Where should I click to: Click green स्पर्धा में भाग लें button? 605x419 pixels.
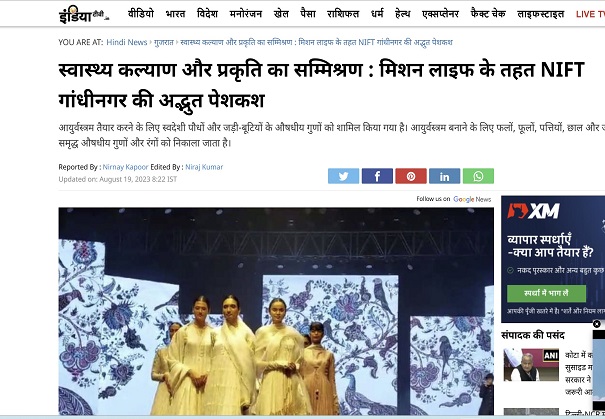[546, 293]
